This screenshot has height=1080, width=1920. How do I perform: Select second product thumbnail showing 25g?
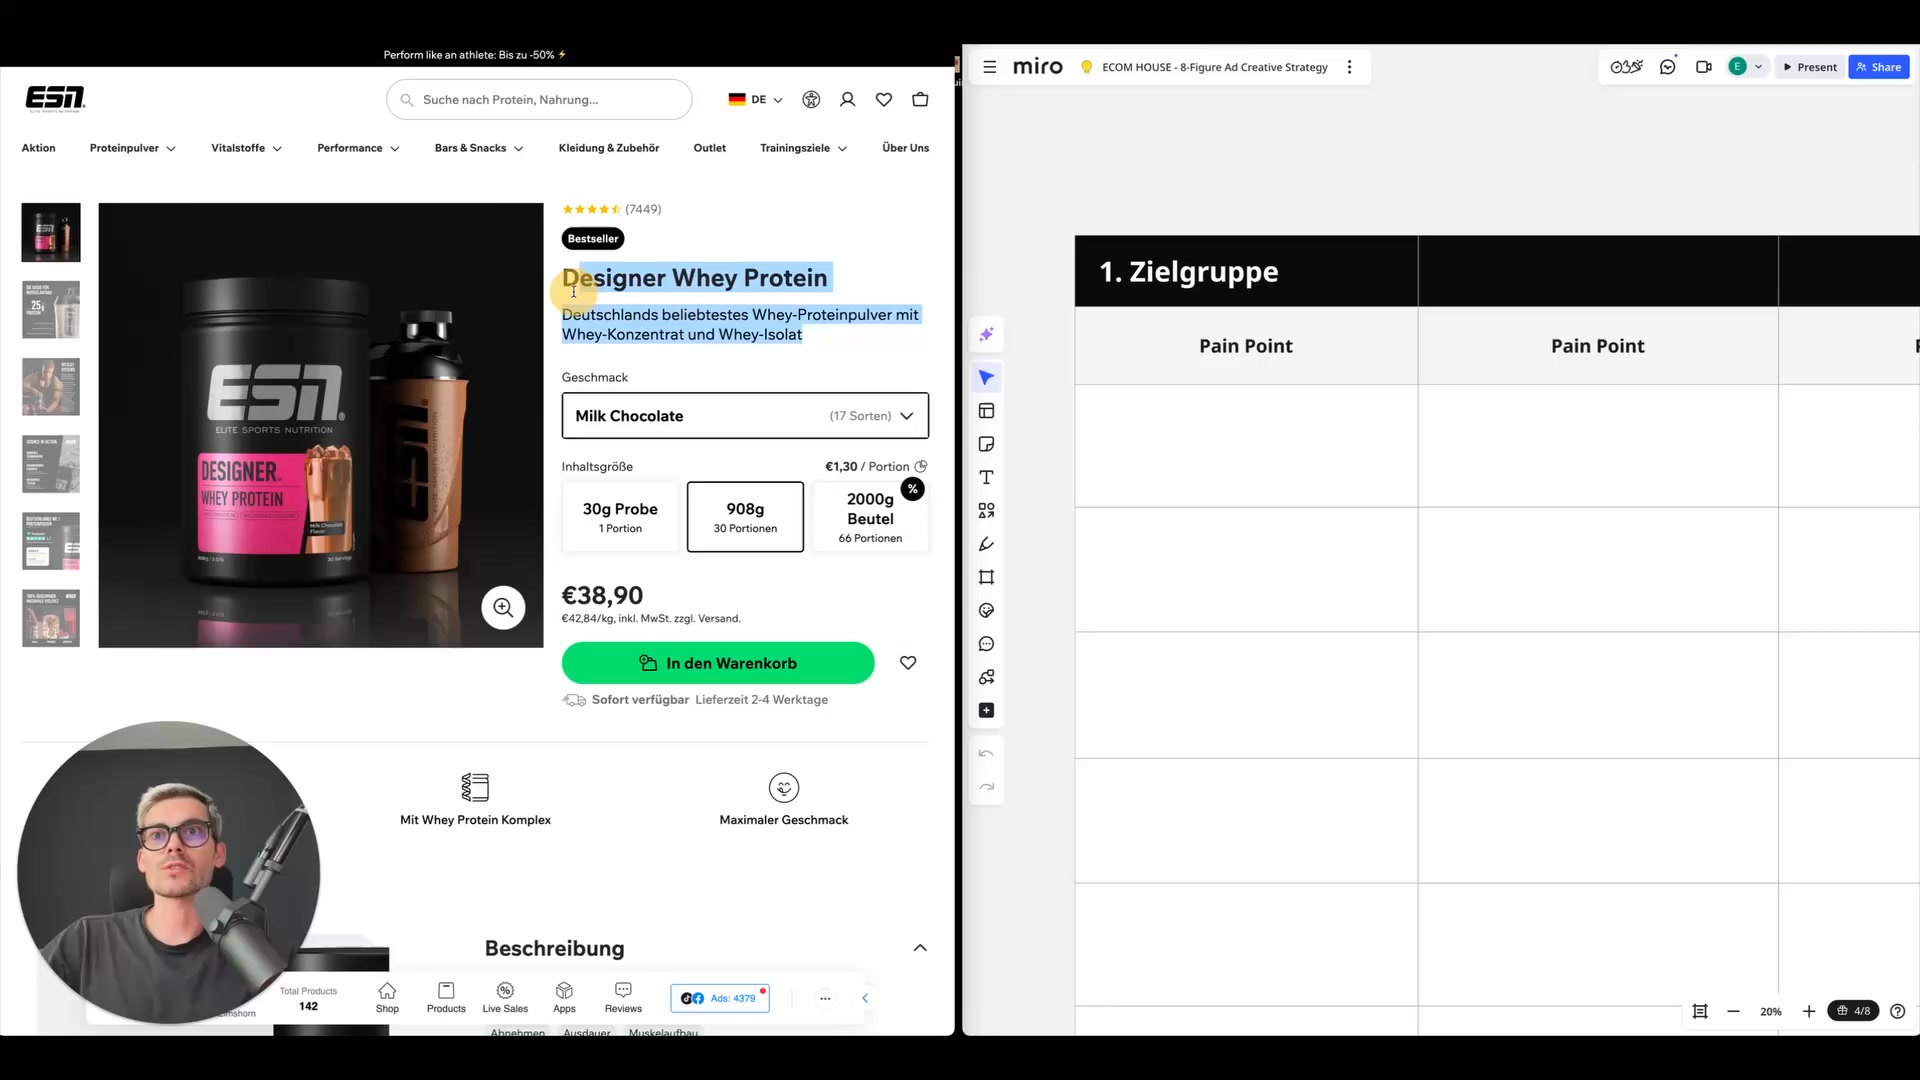coord(51,310)
